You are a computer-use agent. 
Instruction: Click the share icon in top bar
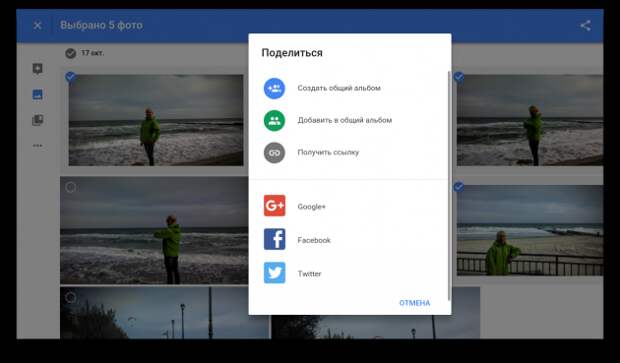(x=585, y=25)
